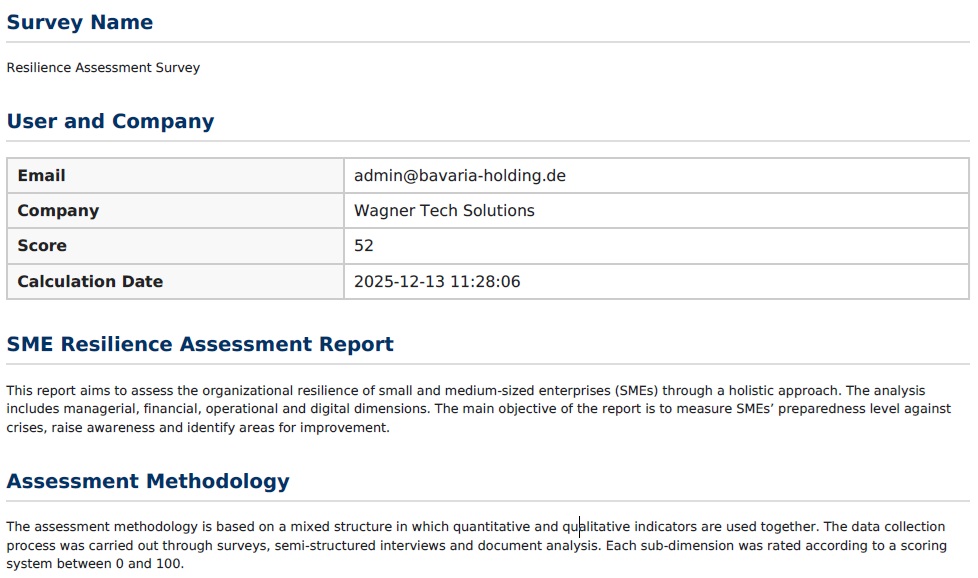Click the SME Resilience Assessment Report heading
Image resolution: width=978 pixels, height=578 pixels.
[x=200, y=345]
